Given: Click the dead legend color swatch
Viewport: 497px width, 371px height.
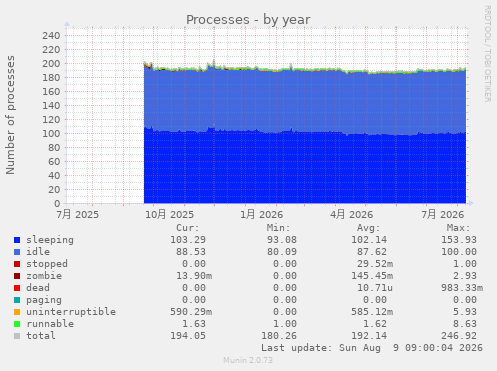Looking at the screenshot, I should point(17,288).
